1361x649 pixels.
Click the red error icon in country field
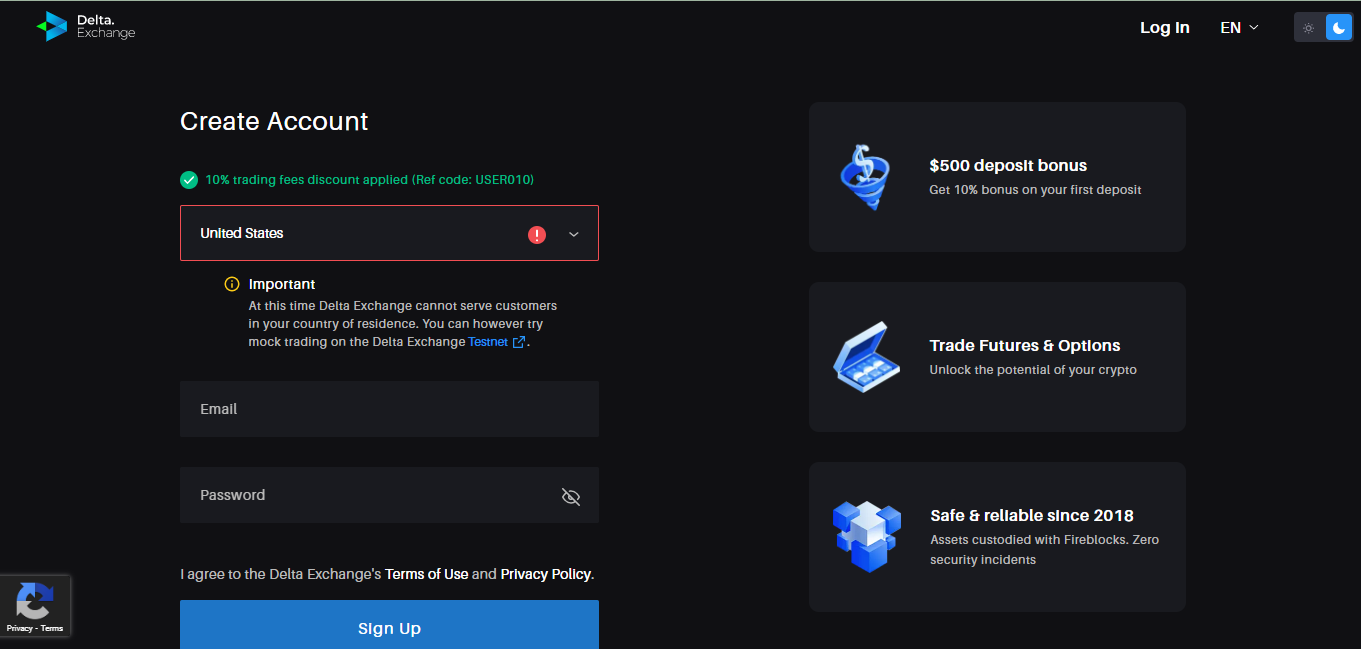coord(537,235)
